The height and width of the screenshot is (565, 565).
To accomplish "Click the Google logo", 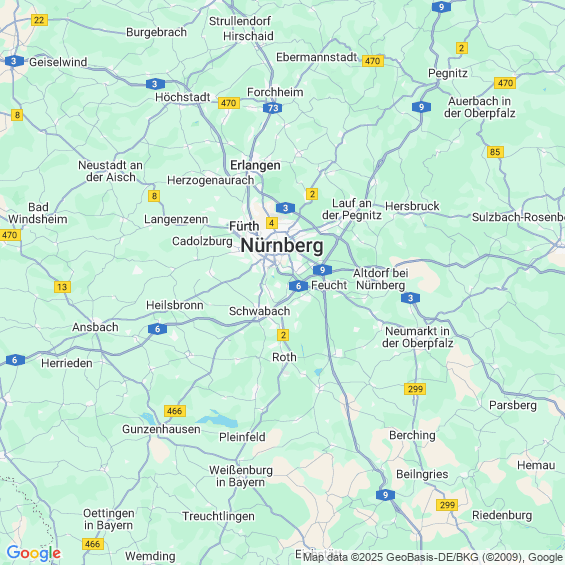I will click(x=34, y=553).
